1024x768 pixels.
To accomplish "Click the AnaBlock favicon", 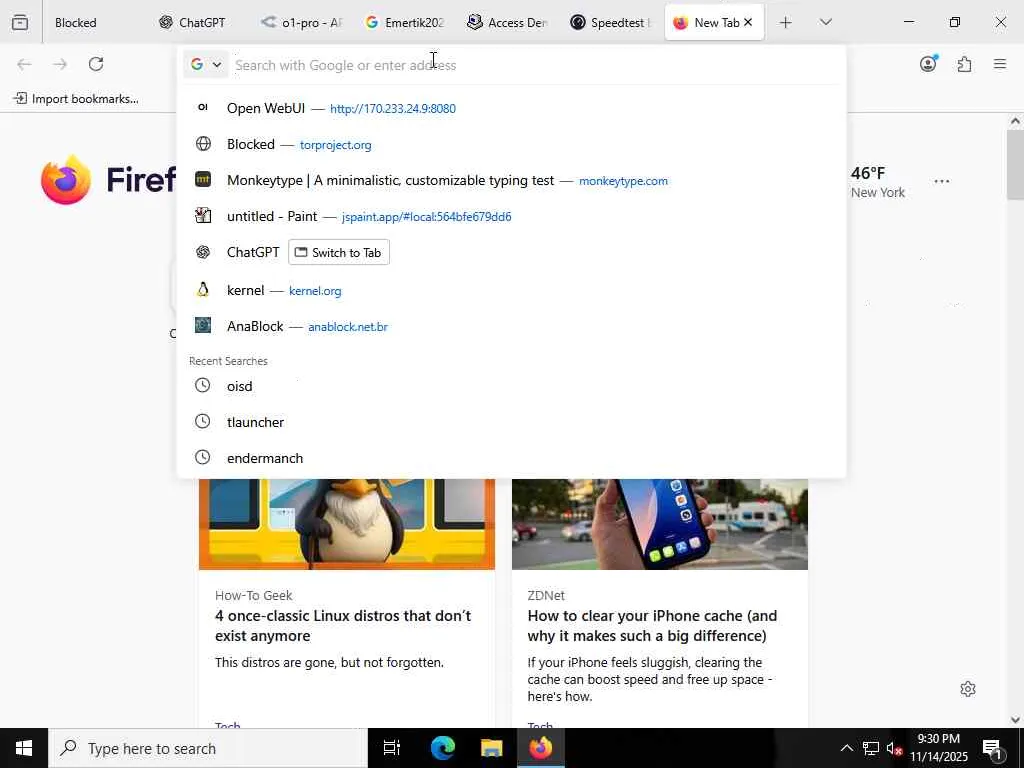I will tap(203, 325).
